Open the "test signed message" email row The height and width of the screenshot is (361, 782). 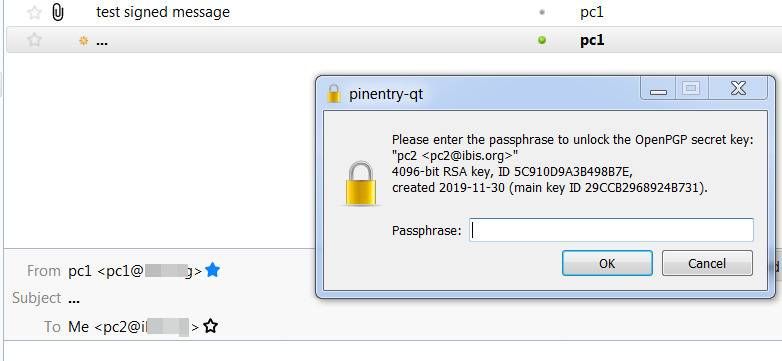pos(391,12)
